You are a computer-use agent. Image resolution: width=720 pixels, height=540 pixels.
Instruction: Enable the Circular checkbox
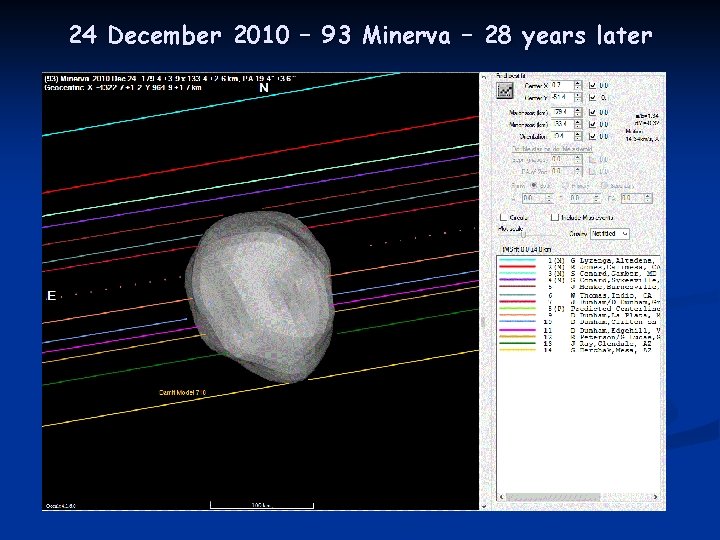(503, 217)
